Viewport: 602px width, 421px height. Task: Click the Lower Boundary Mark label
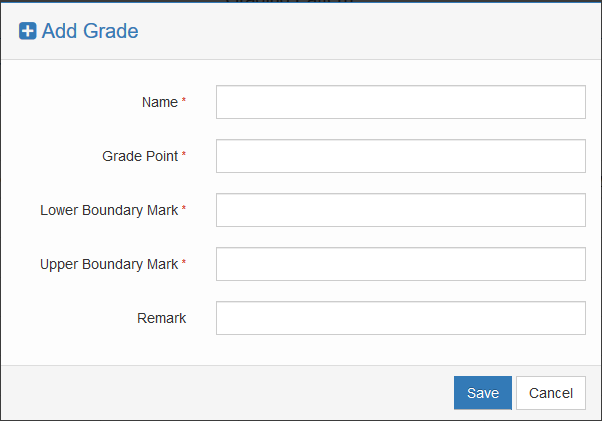[109, 210]
